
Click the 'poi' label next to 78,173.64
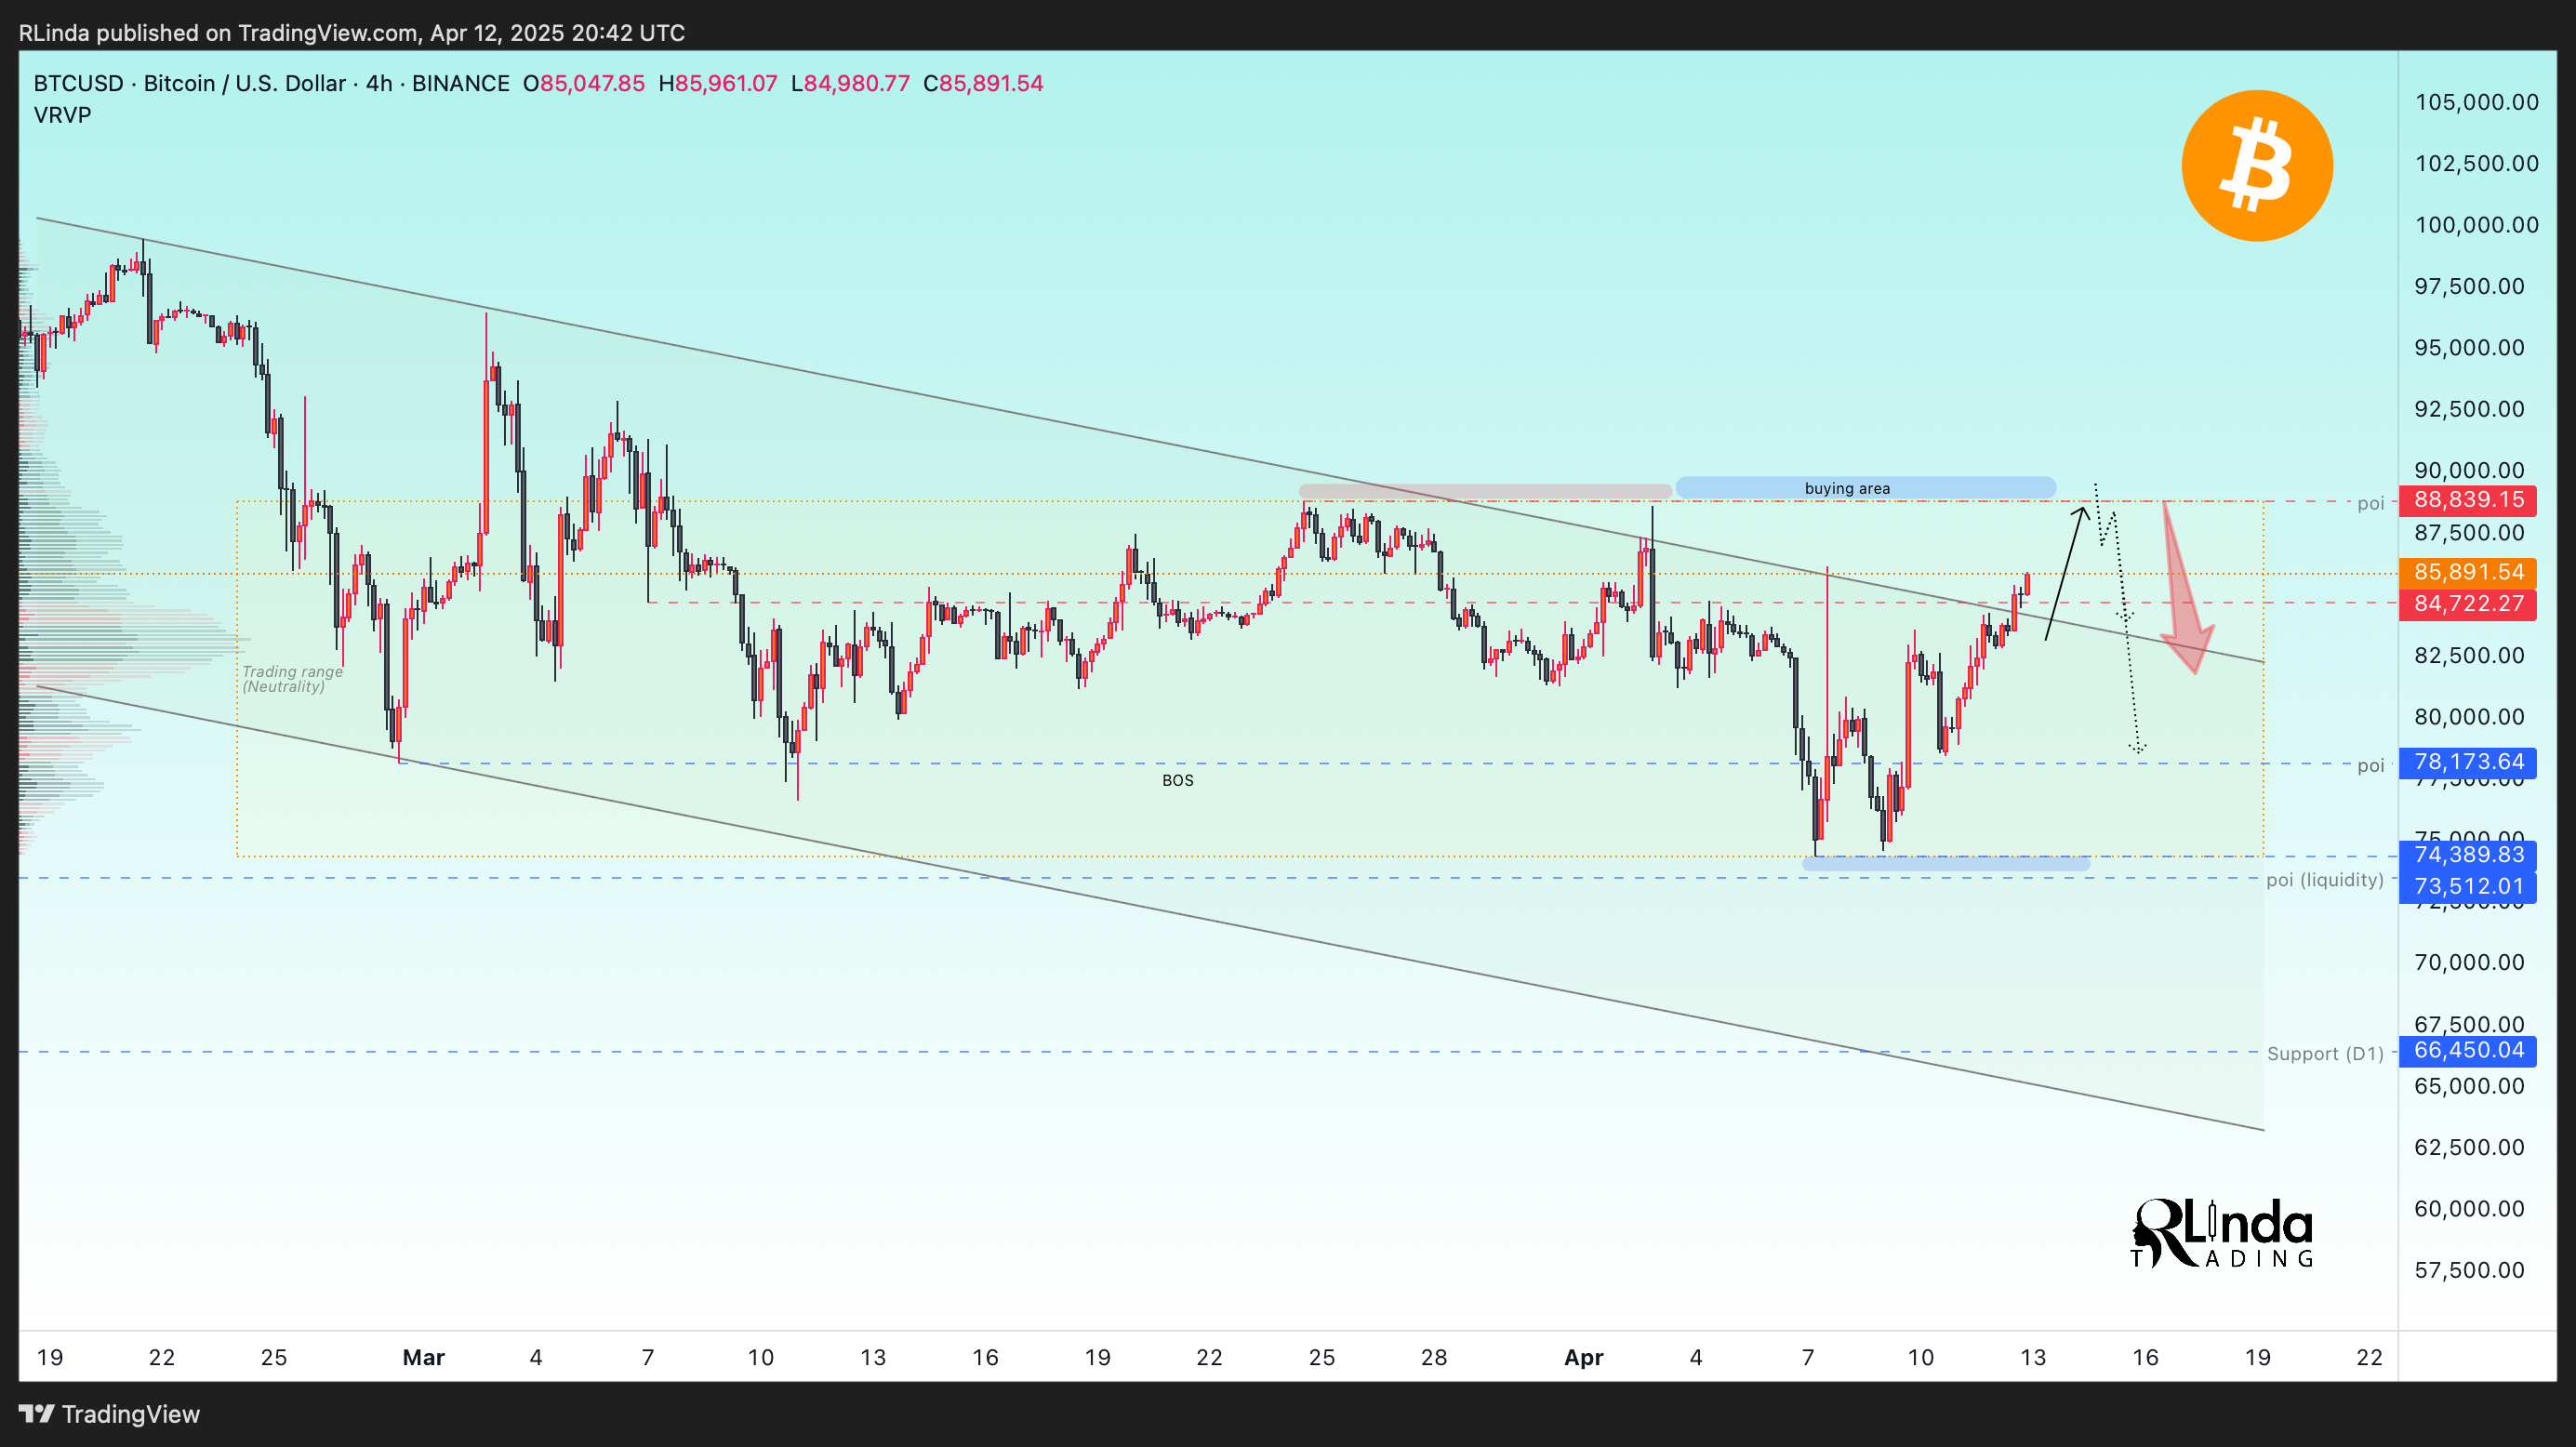point(2370,766)
